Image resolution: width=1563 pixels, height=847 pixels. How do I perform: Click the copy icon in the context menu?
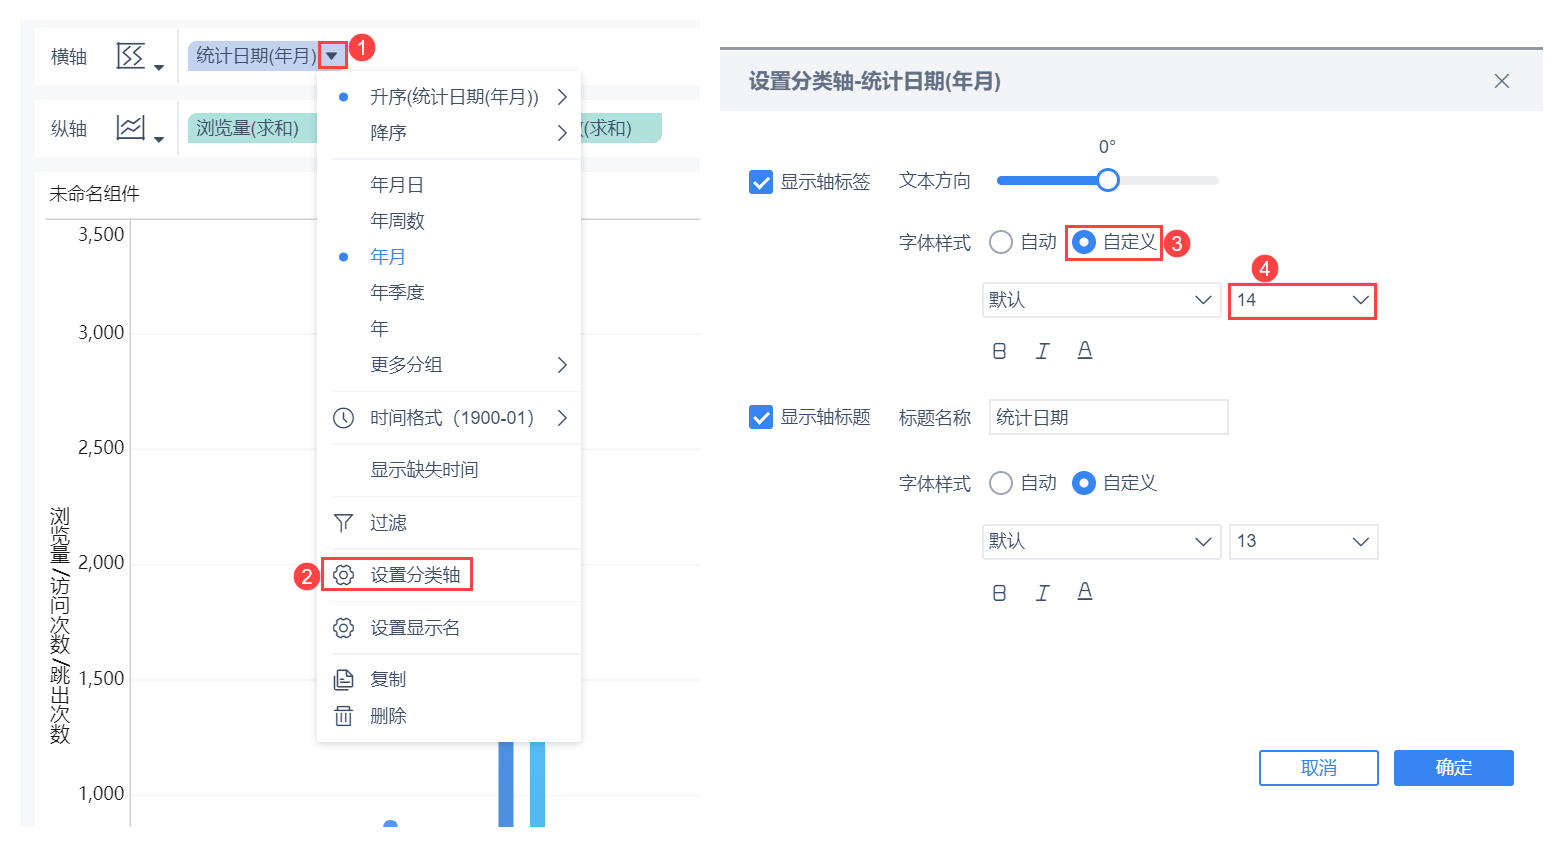[343, 680]
